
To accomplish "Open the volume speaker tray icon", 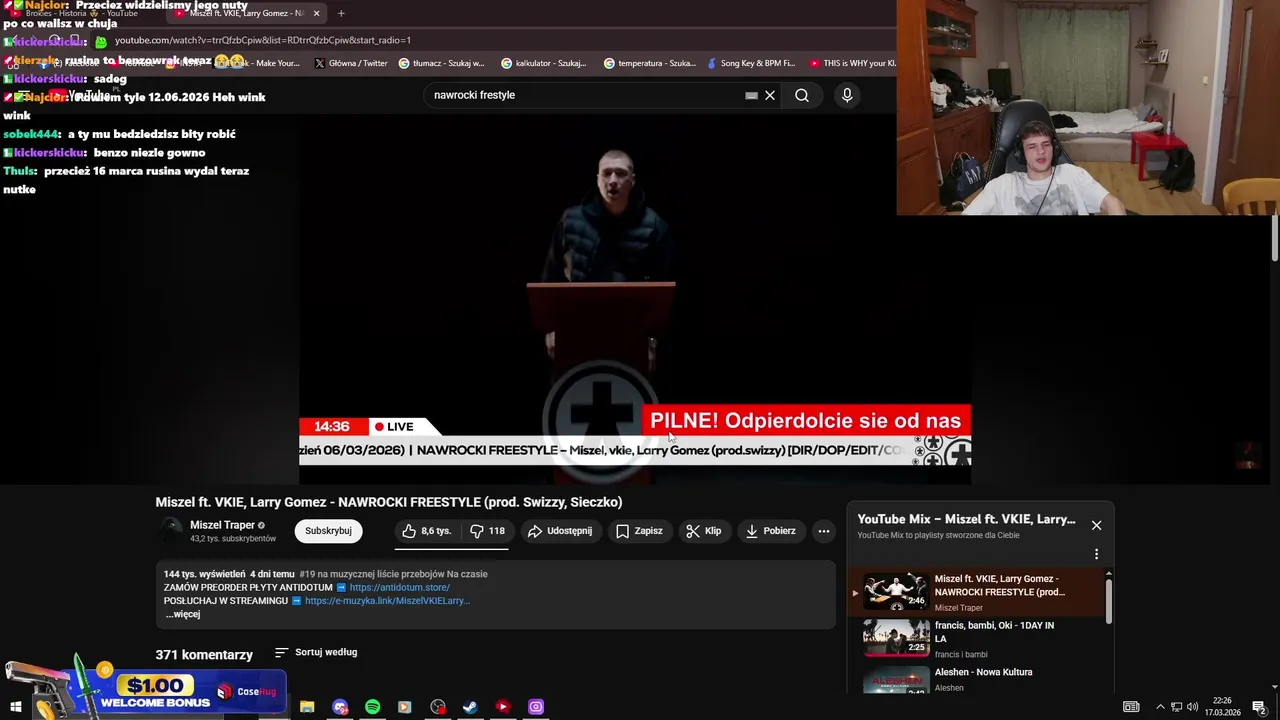I will coord(1192,707).
